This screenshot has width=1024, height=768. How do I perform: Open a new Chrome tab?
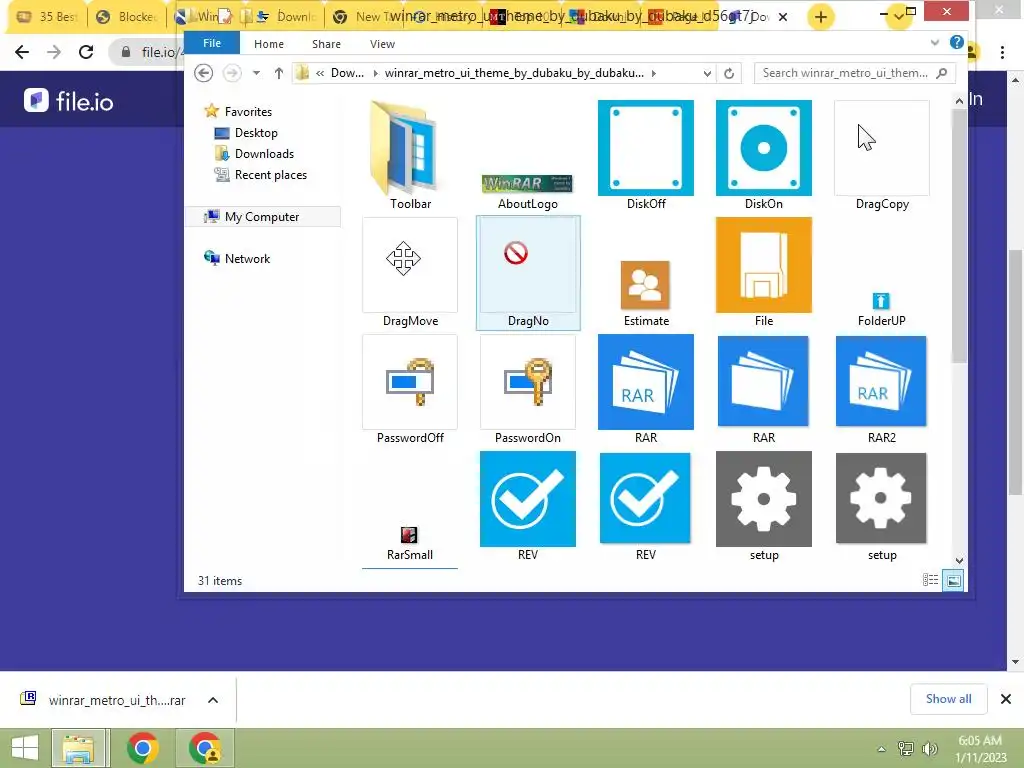click(x=821, y=17)
